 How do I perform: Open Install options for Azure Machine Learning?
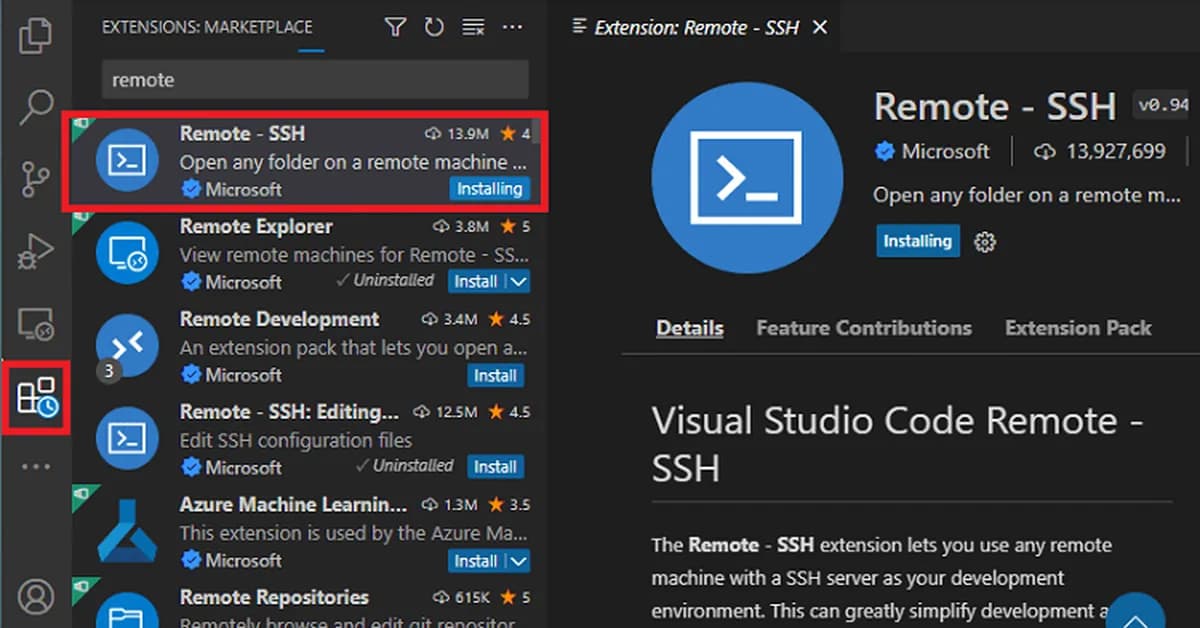pos(520,561)
